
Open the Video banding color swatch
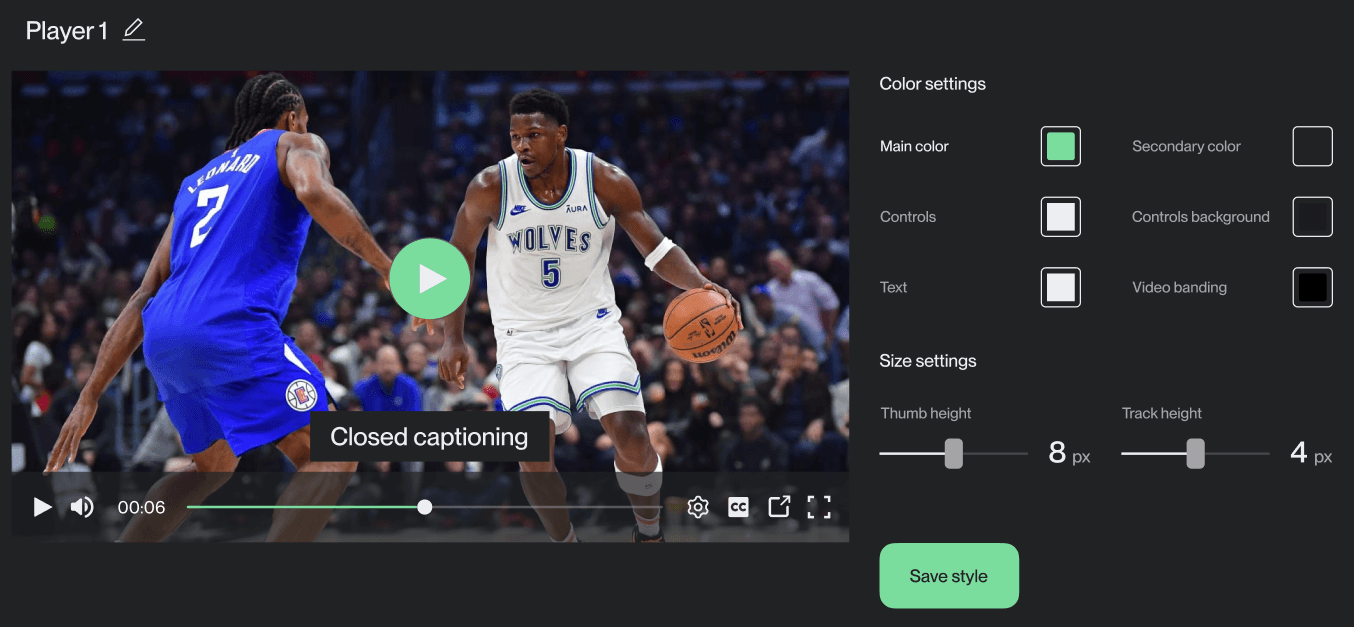1313,288
